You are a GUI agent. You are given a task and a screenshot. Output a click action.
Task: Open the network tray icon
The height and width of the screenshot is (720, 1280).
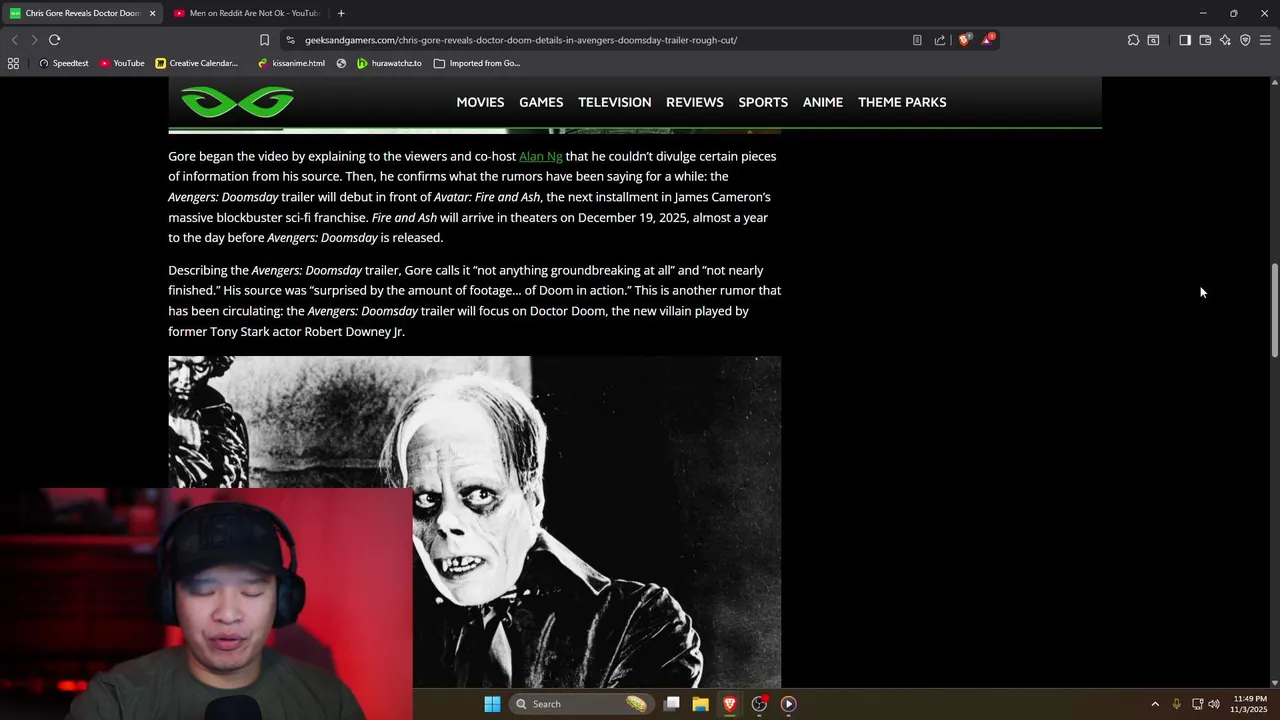click(x=1197, y=704)
